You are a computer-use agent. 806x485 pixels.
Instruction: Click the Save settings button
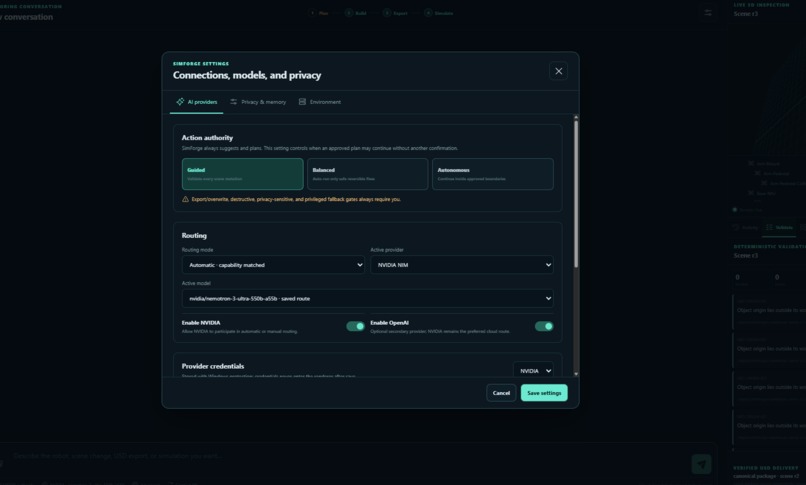544,393
